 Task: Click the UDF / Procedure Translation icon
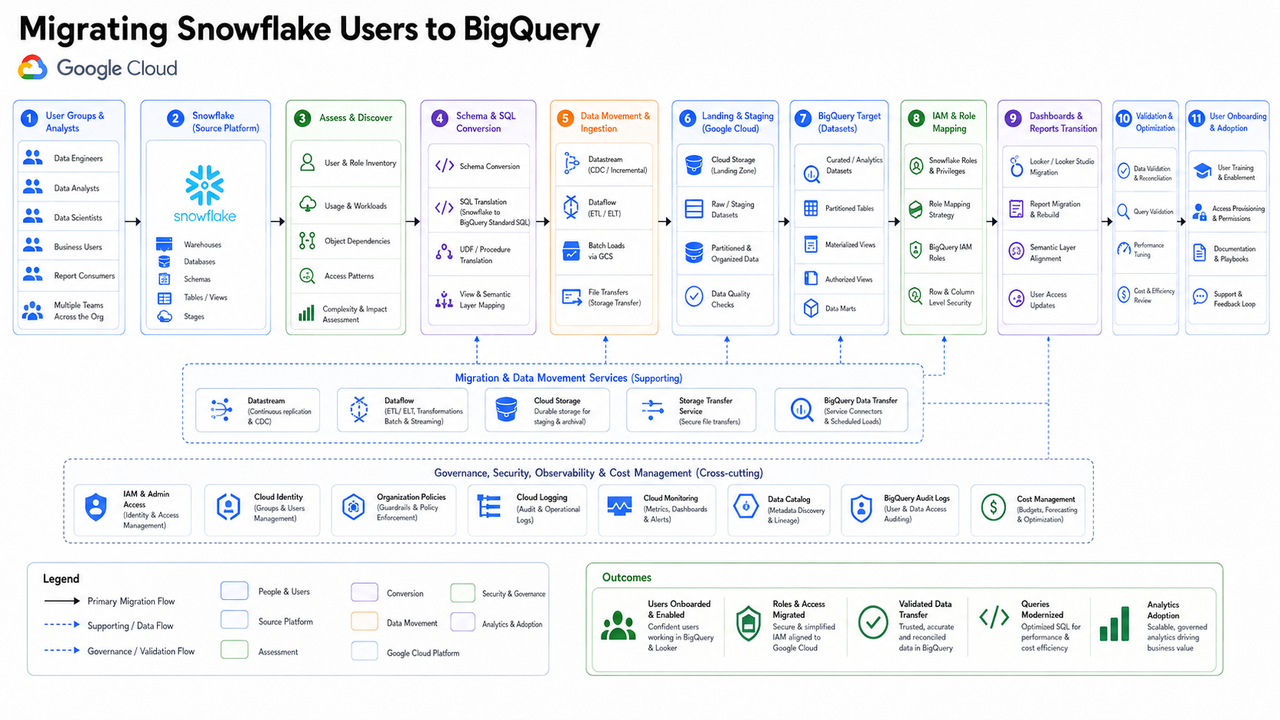[444, 254]
